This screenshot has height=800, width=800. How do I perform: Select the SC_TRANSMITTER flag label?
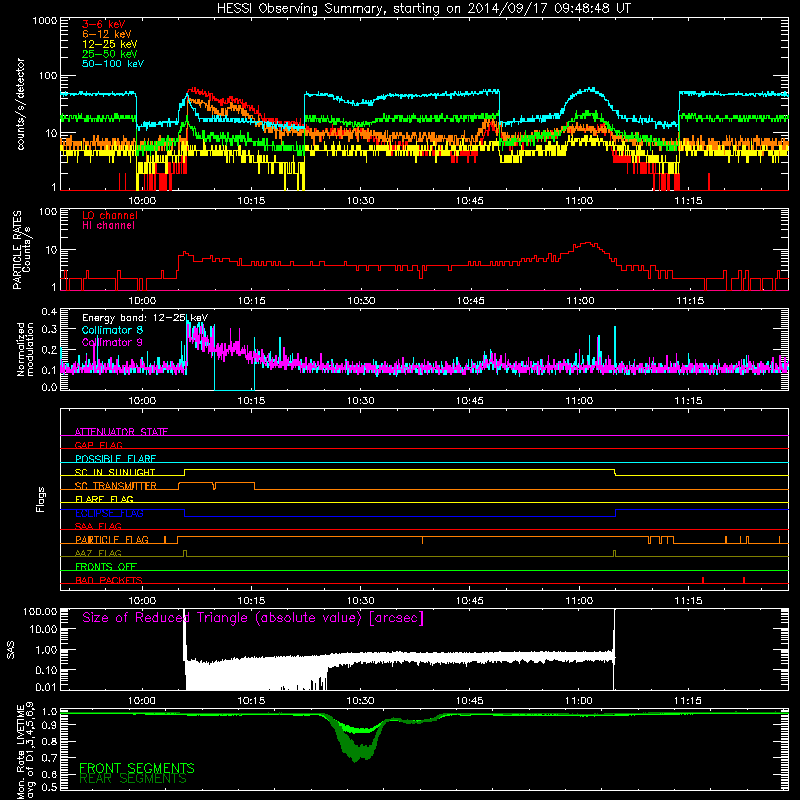coord(115,486)
